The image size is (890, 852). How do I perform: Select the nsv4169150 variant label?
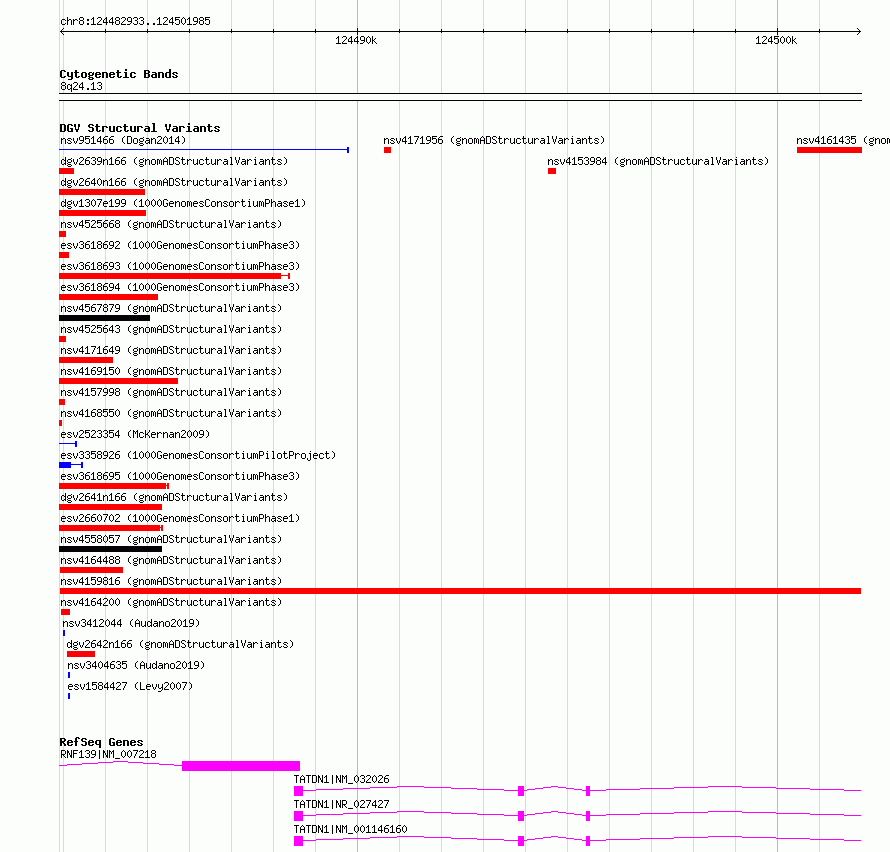[171, 371]
